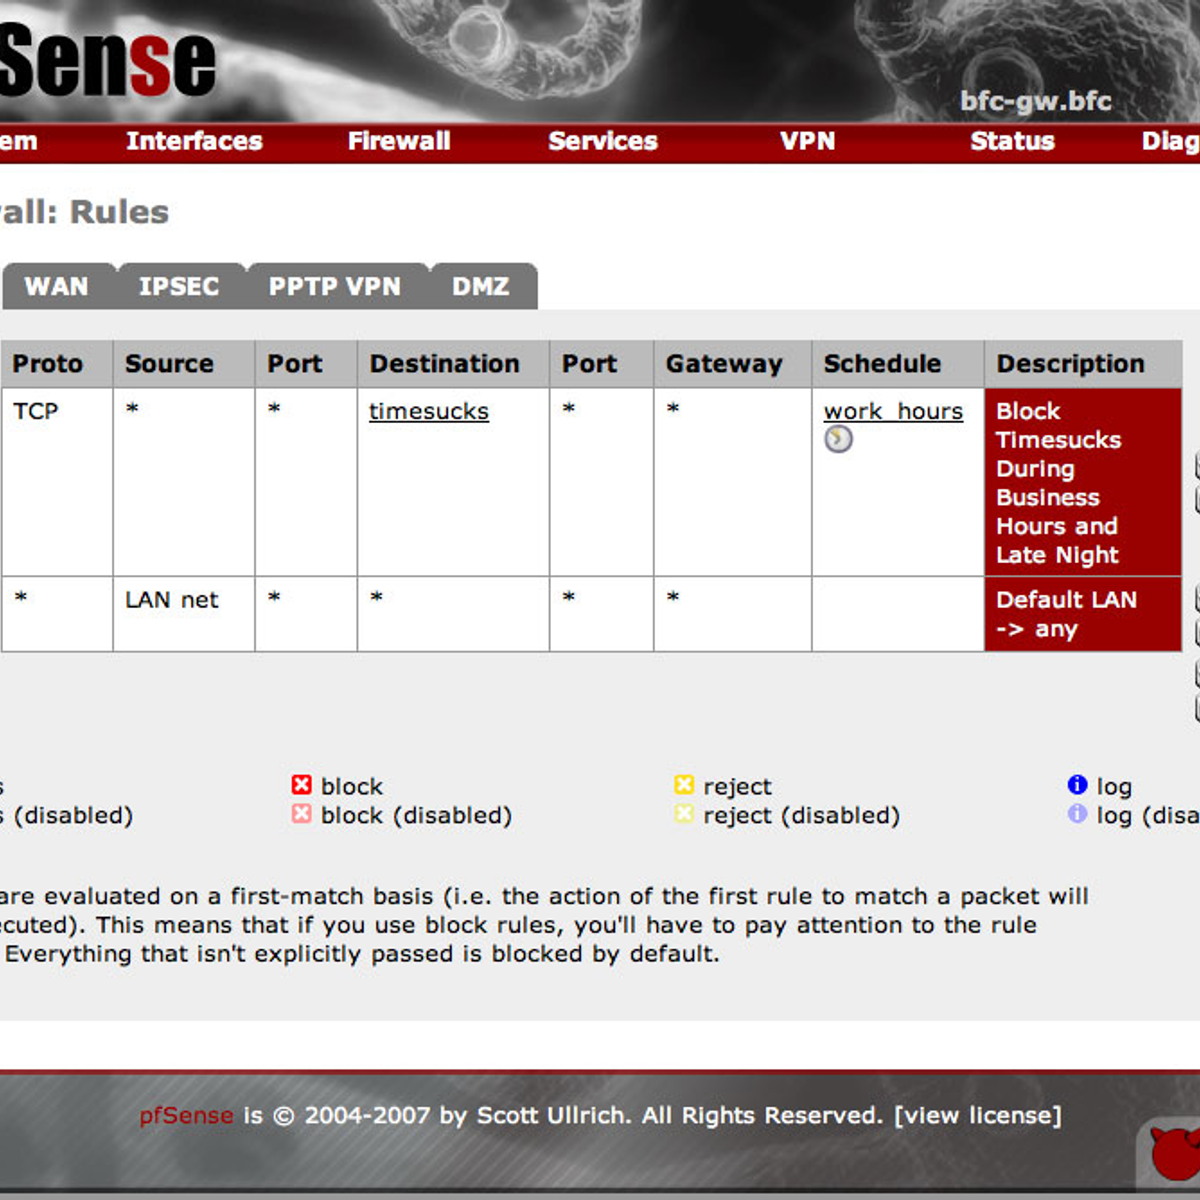Click the Rules page heading
This screenshot has width=1200, height=1200.
click(x=84, y=212)
